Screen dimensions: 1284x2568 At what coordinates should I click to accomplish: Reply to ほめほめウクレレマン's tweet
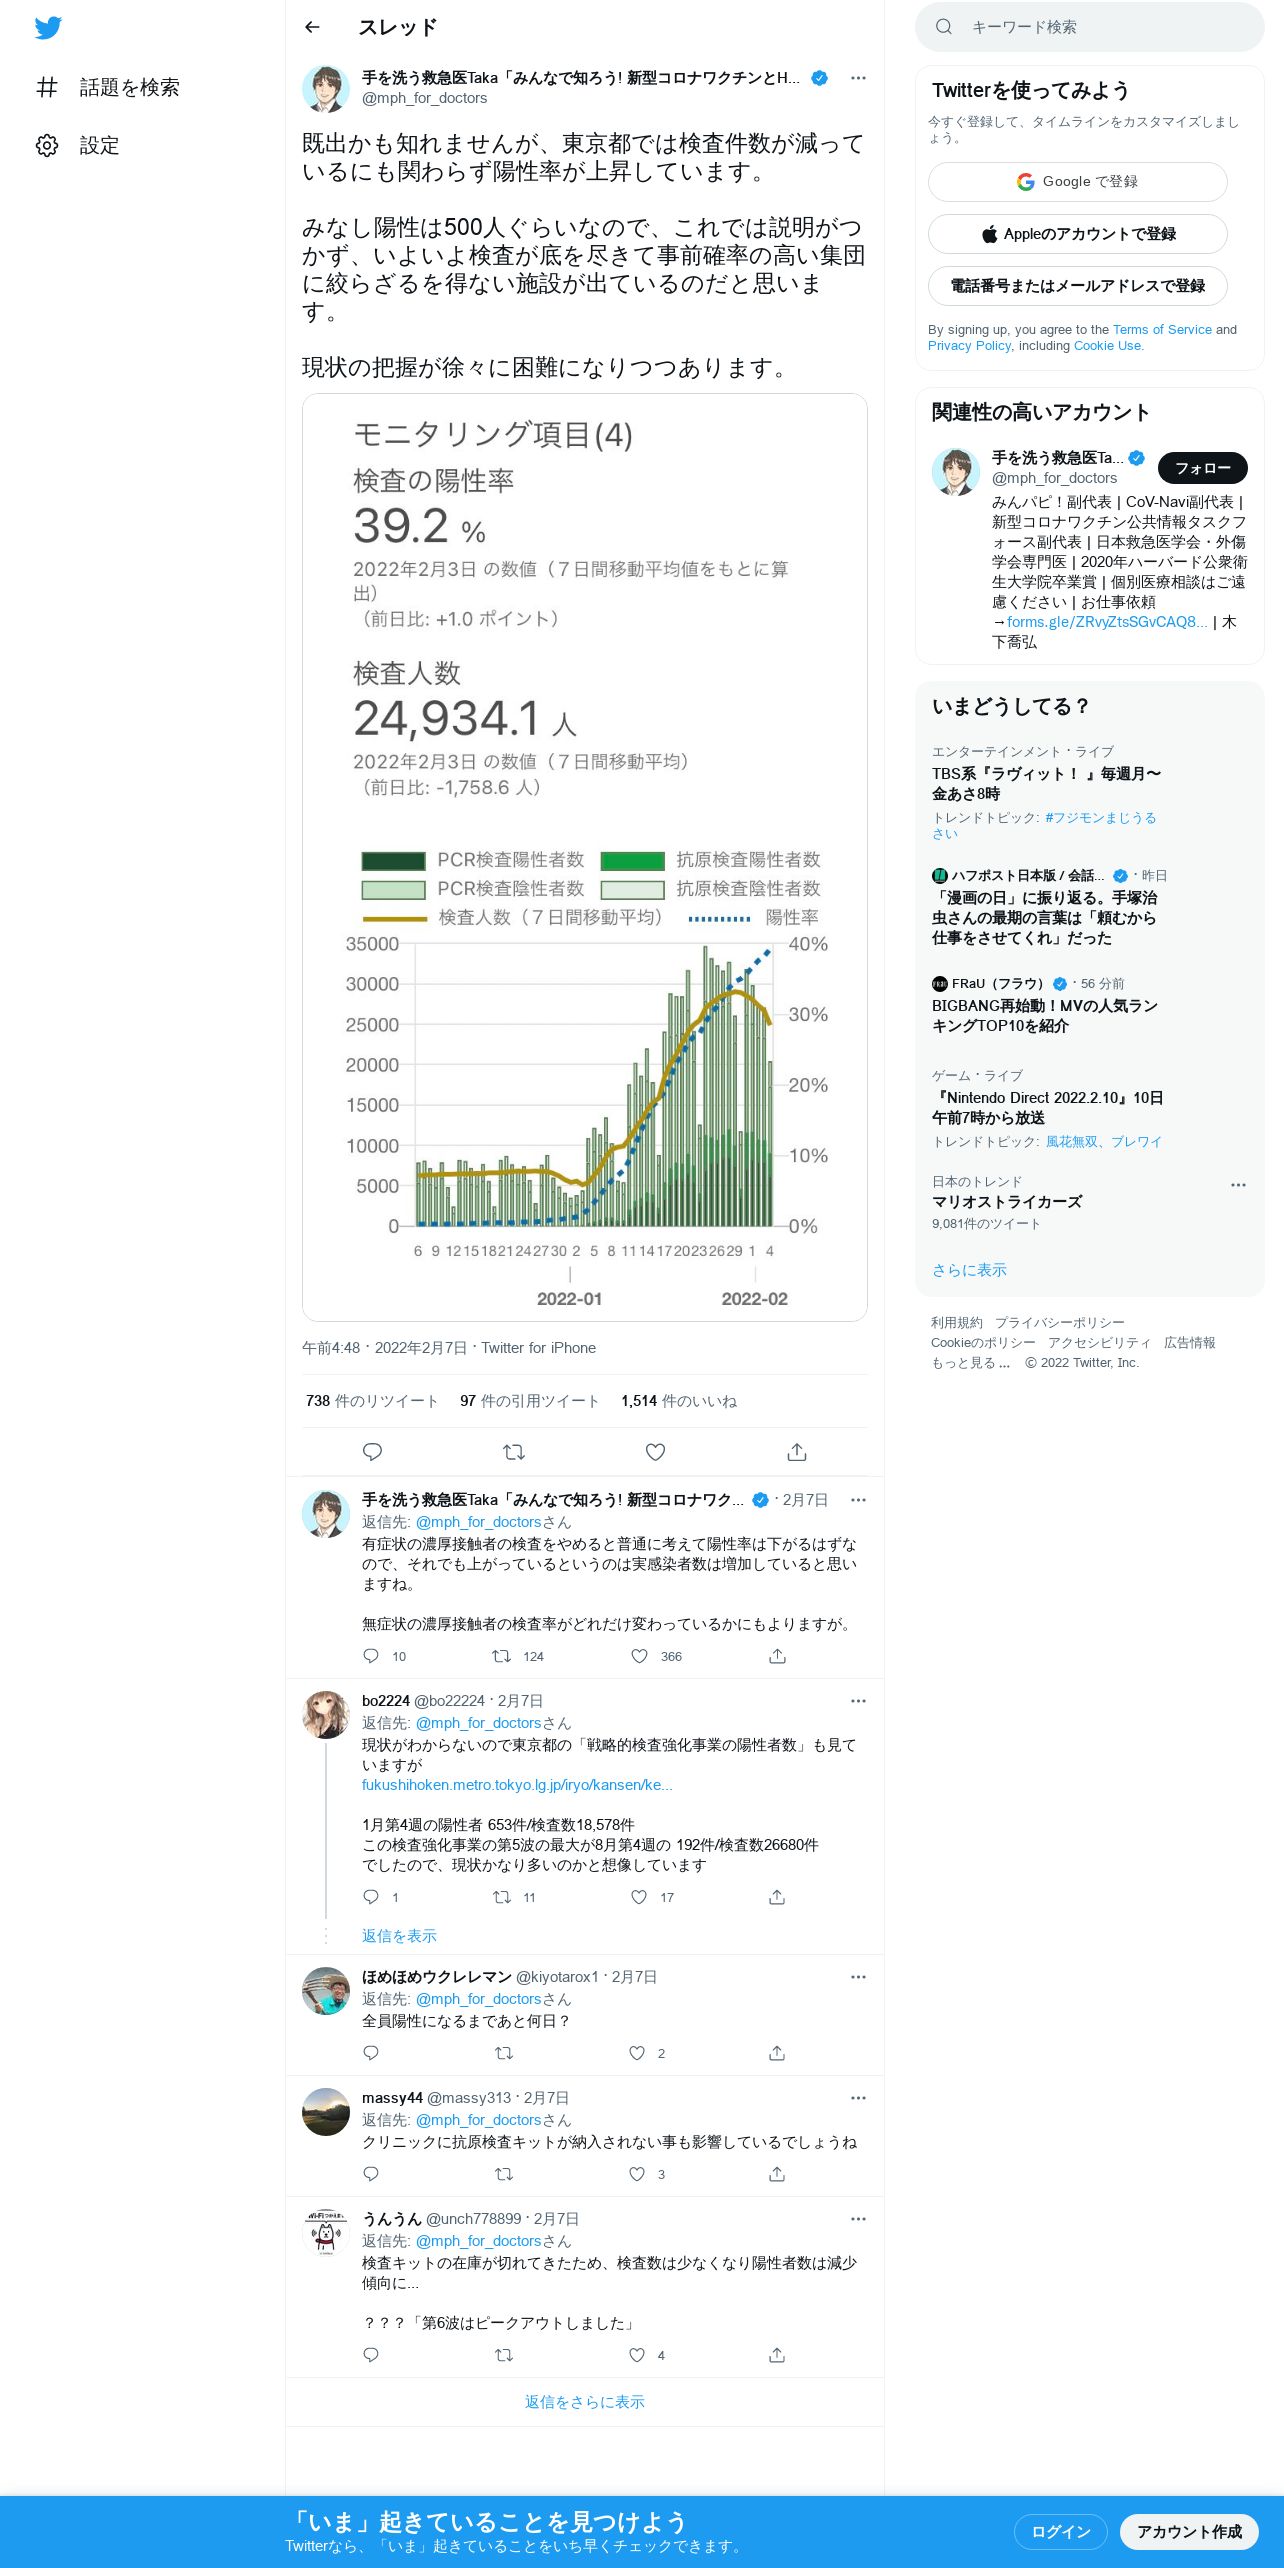371,2053
